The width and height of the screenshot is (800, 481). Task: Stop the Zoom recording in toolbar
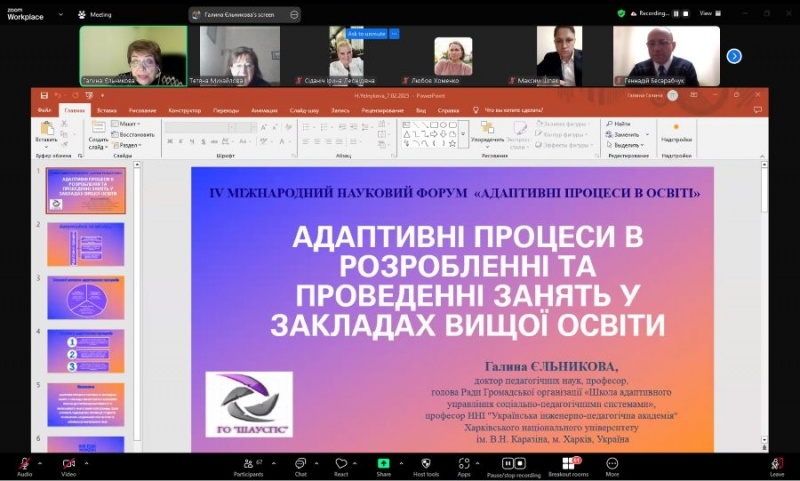[520, 463]
